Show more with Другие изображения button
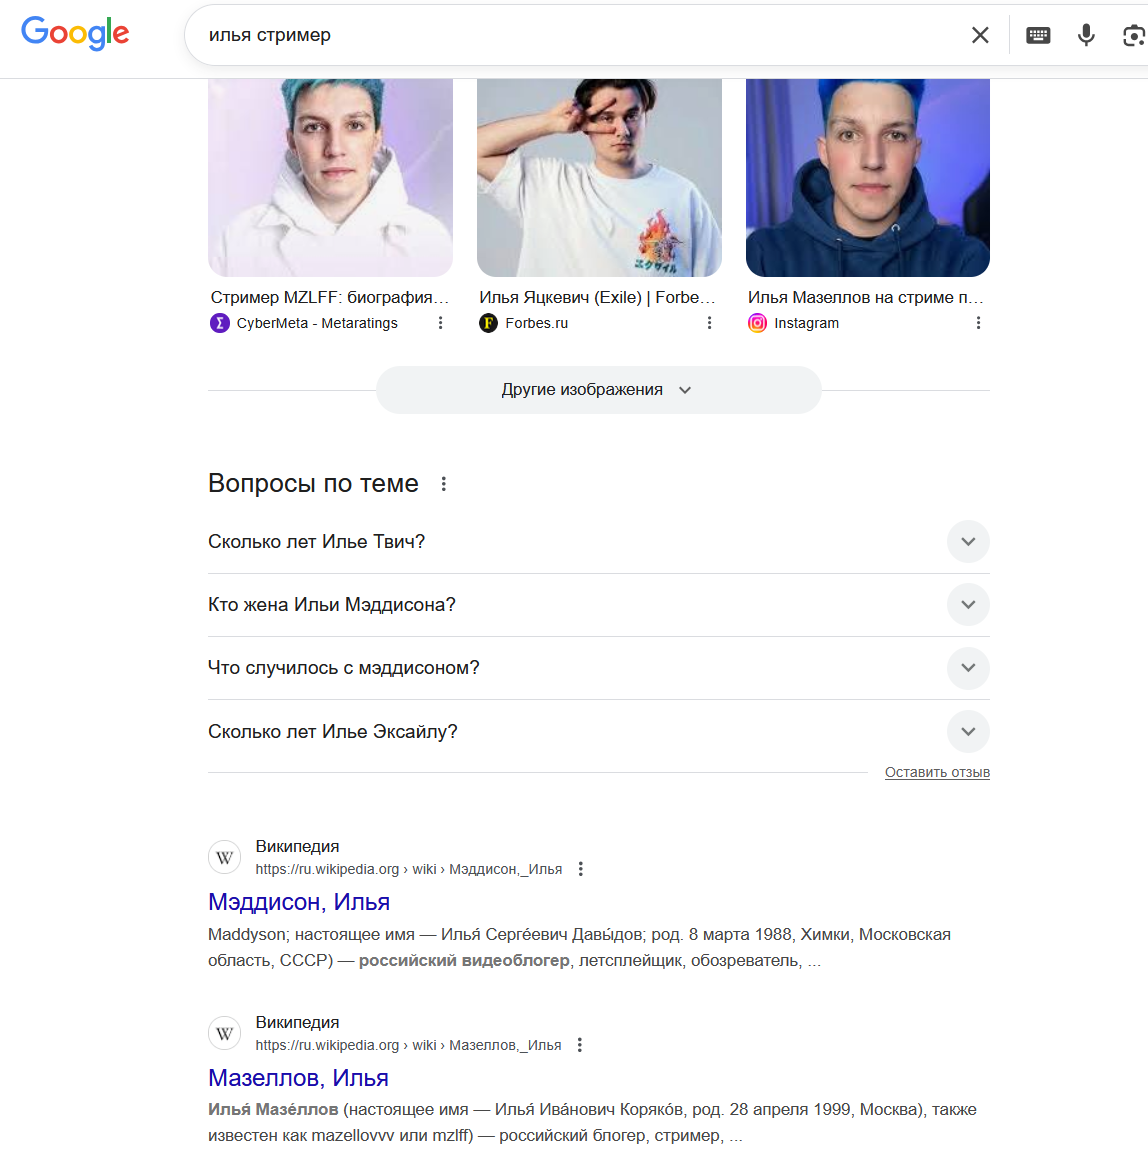Image resolution: width=1148 pixels, height=1151 pixels. point(598,390)
